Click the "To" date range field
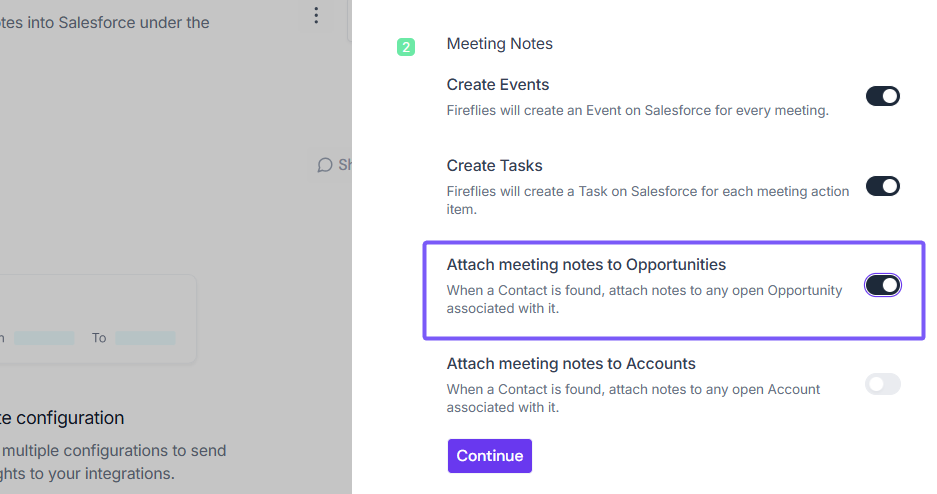Viewport: 937px width, 494px height. click(145, 338)
